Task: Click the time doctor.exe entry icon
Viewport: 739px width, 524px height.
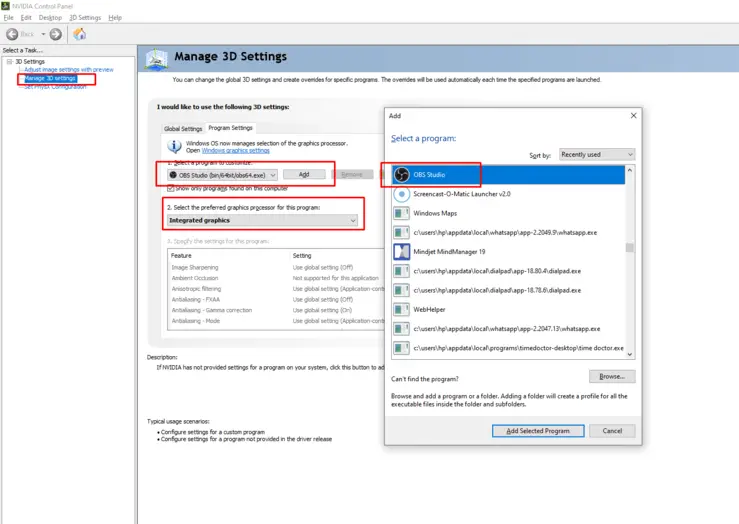Action: point(402,348)
